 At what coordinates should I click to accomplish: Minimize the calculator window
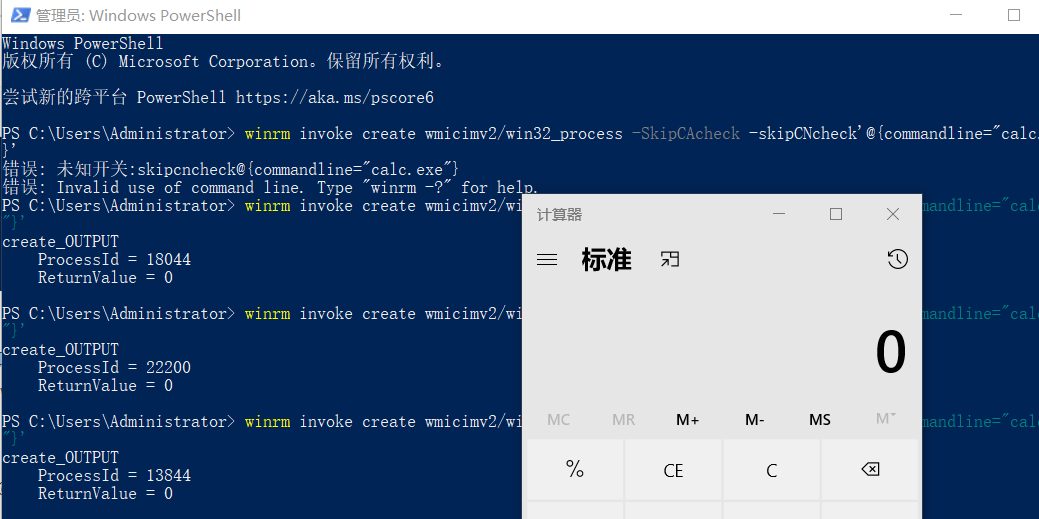click(x=779, y=214)
